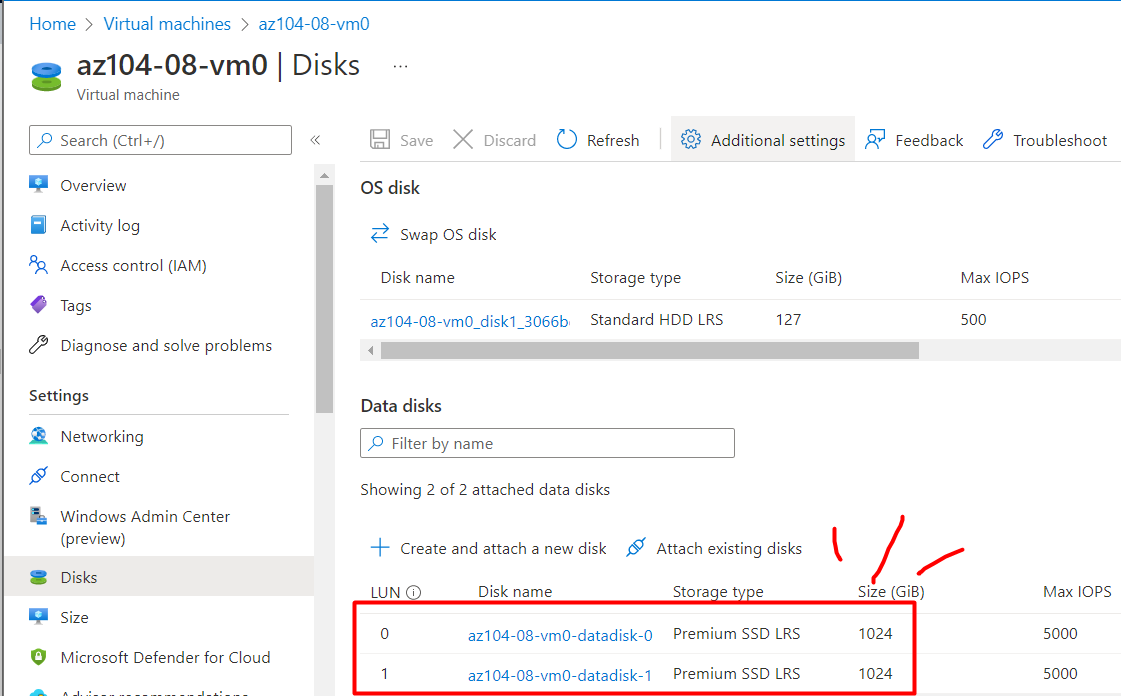Image resolution: width=1121 pixels, height=696 pixels.
Task: Click the Connect plug icon in sidebar
Action: pyautogui.click(x=39, y=476)
